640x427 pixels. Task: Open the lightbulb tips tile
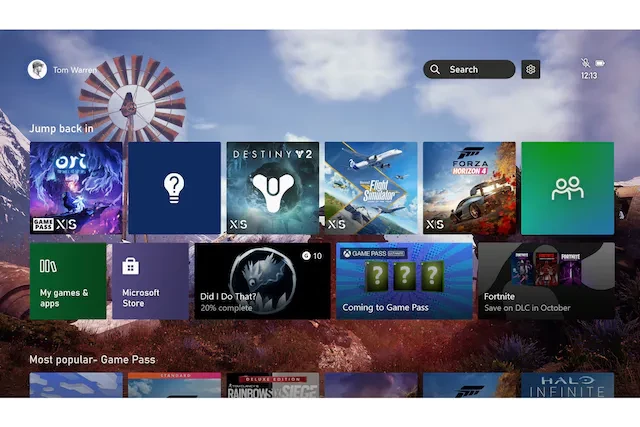coord(174,188)
